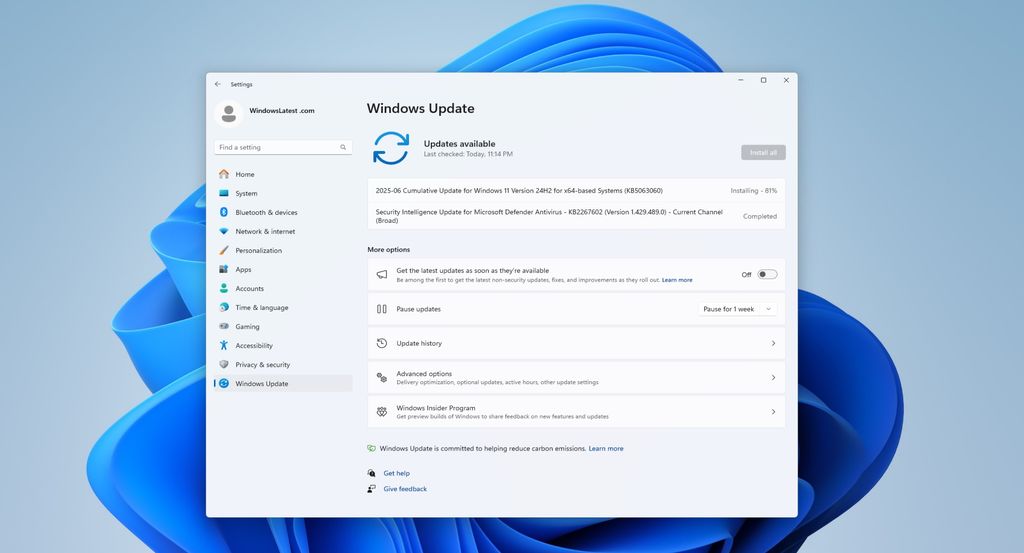Expand the Windows Insider Program chevron
1024x553 pixels.
click(x=773, y=412)
